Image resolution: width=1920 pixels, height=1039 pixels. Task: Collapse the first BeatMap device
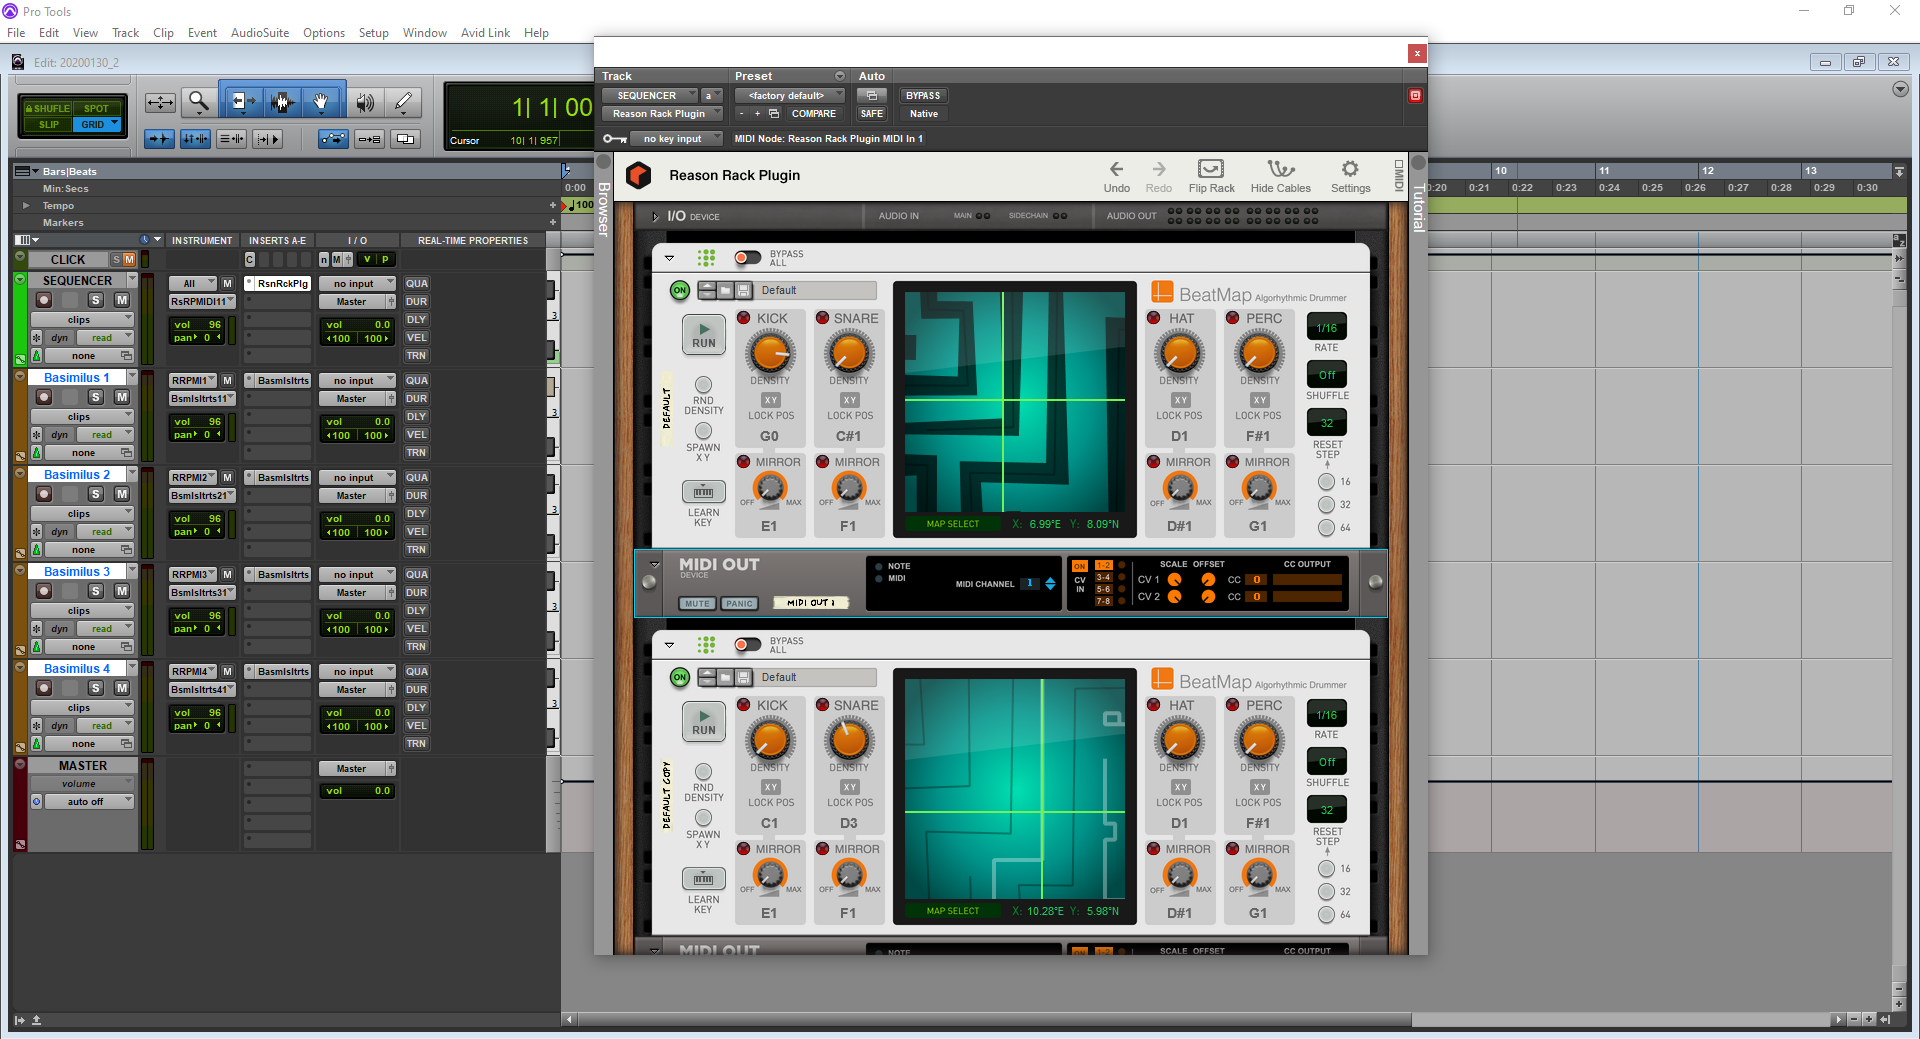670,258
